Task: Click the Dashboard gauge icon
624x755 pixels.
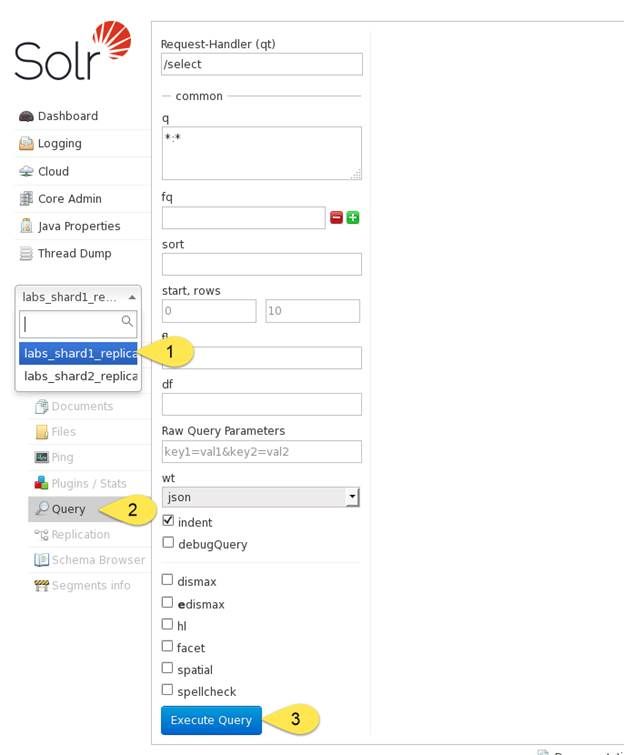Action: click(26, 117)
